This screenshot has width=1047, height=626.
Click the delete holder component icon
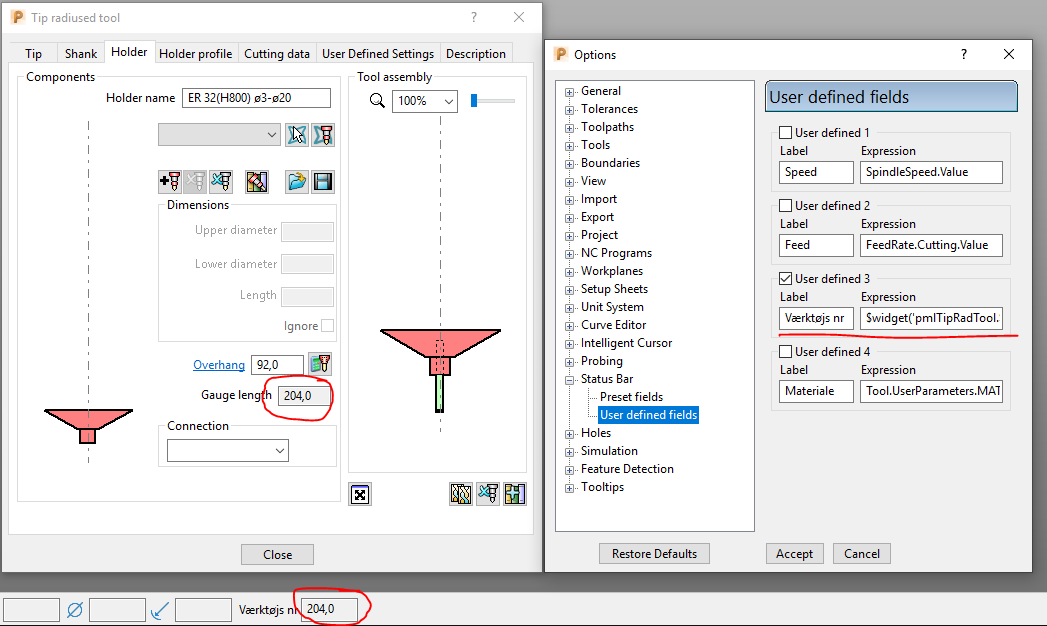click(x=220, y=181)
